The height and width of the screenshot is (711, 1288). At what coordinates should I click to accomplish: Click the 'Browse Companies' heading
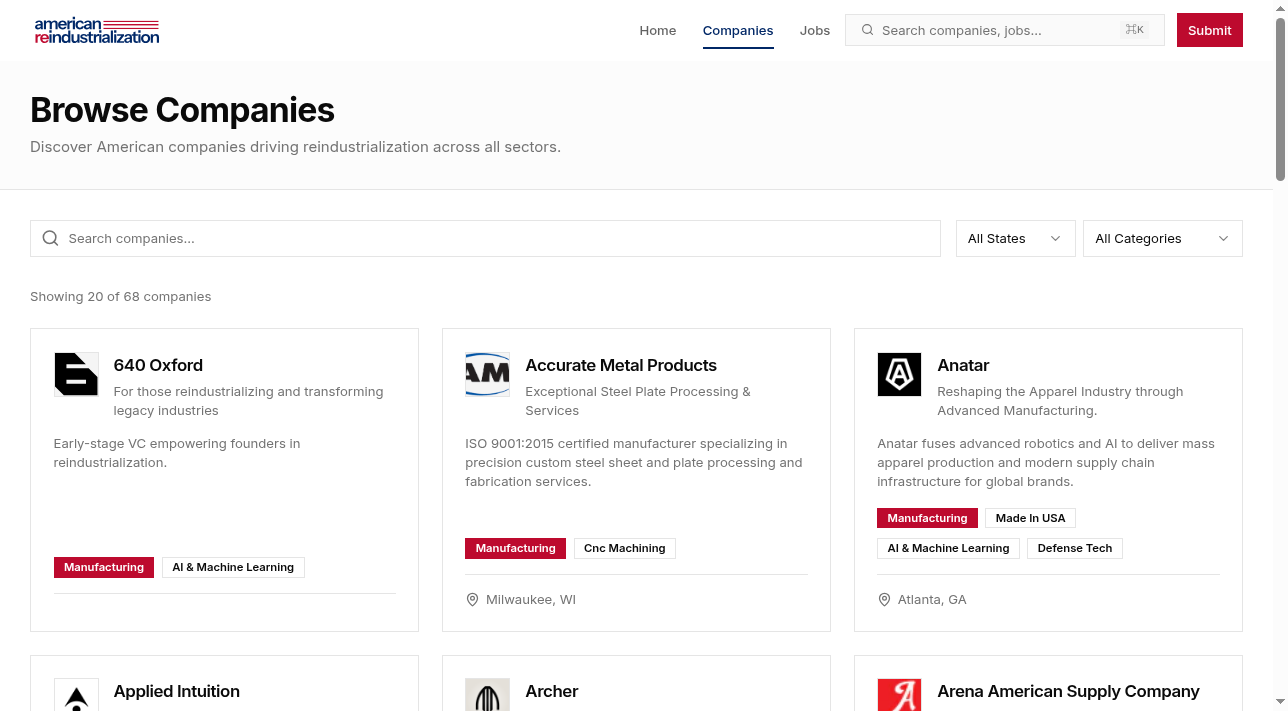point(182,110)
